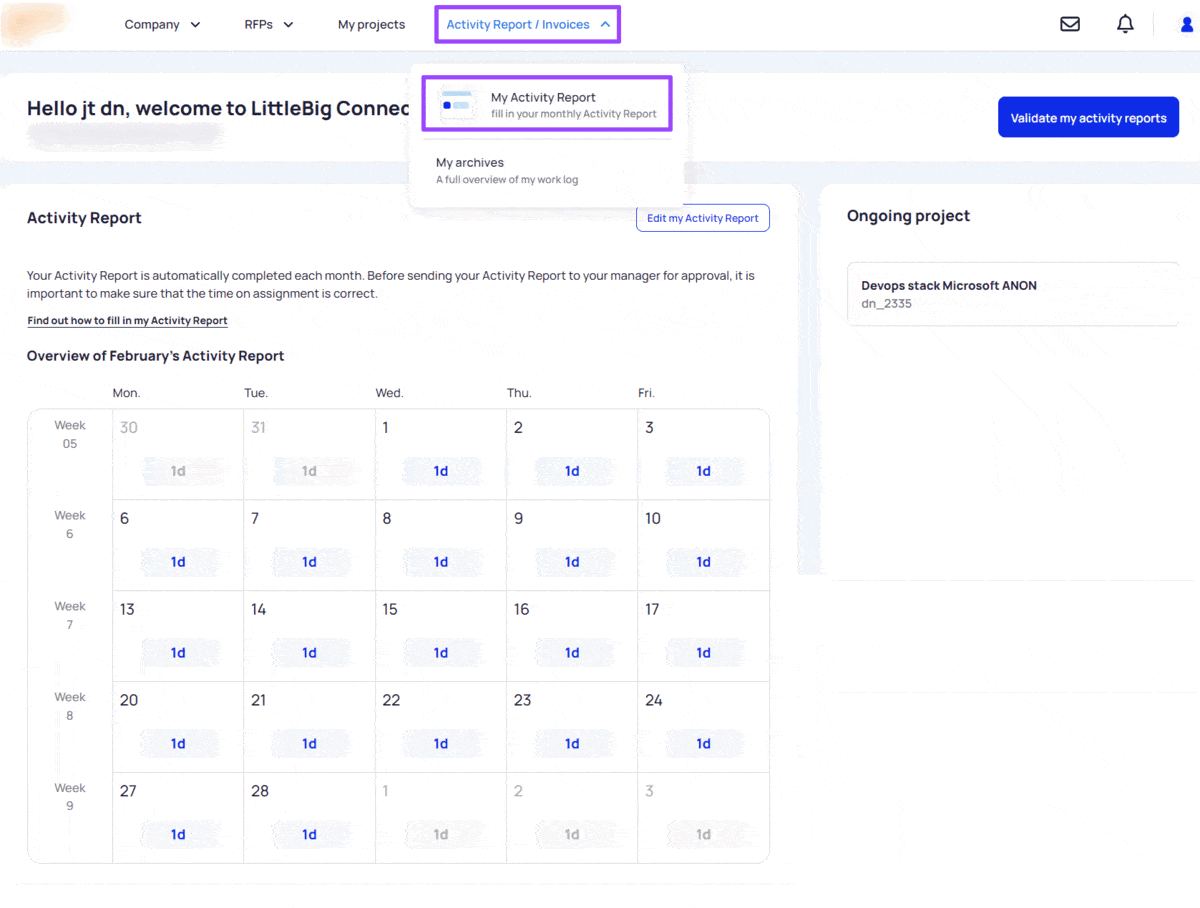Click the 1d entry on February 16
This screenshot has height=908, width=1200.
pyautogui.click(x=572, y=653)
